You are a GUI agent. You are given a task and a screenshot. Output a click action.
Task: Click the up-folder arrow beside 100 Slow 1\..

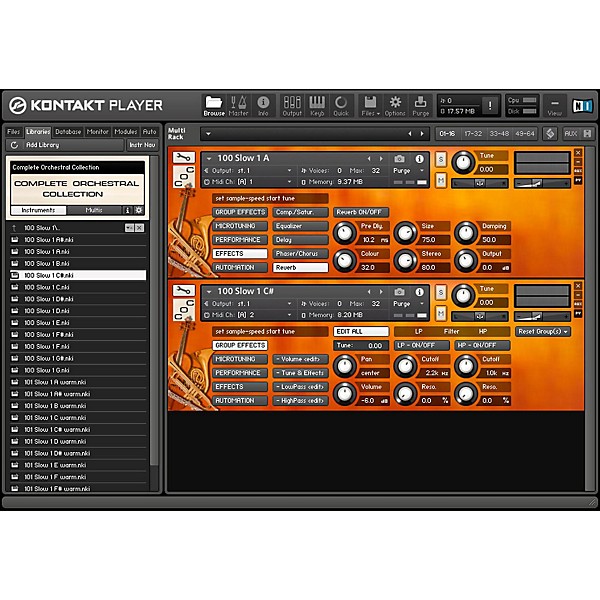tap(15, 228)
